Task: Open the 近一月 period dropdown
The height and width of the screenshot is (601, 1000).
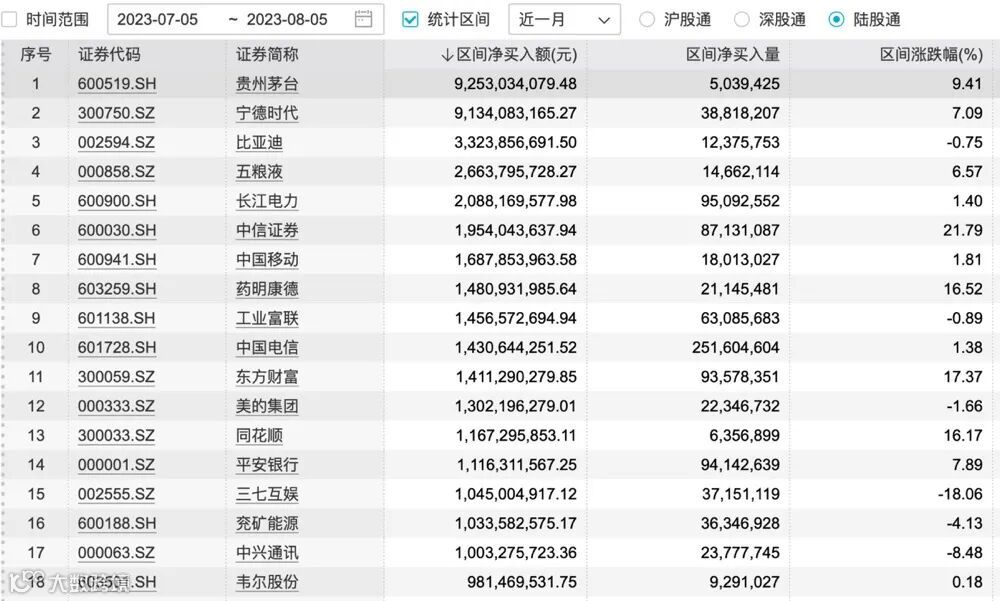Action: point(564,20)
